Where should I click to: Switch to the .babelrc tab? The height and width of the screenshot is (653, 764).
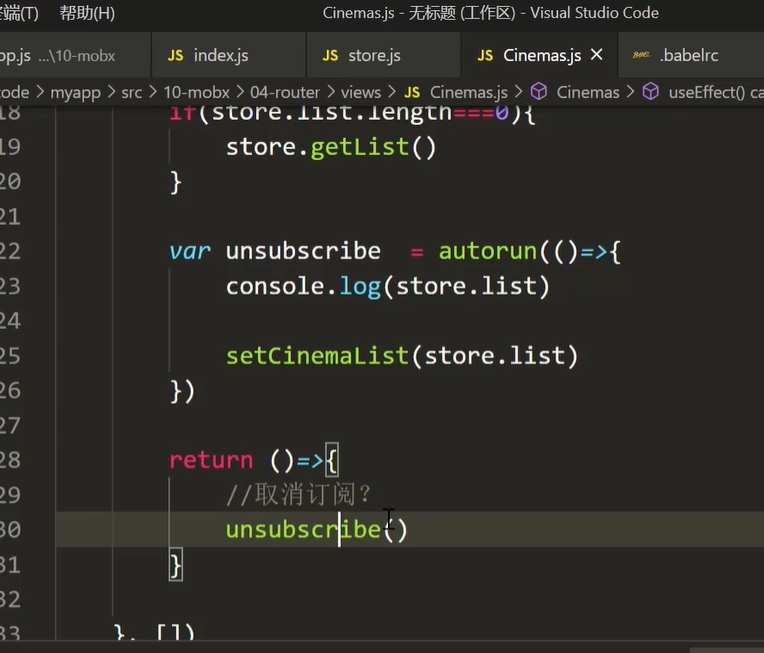coord(689,56)
